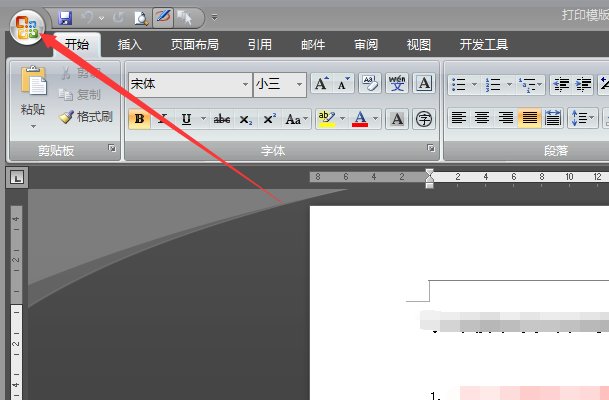Click the Paste (粘贴) clipboard icon
609x400 pixels.
33,85
